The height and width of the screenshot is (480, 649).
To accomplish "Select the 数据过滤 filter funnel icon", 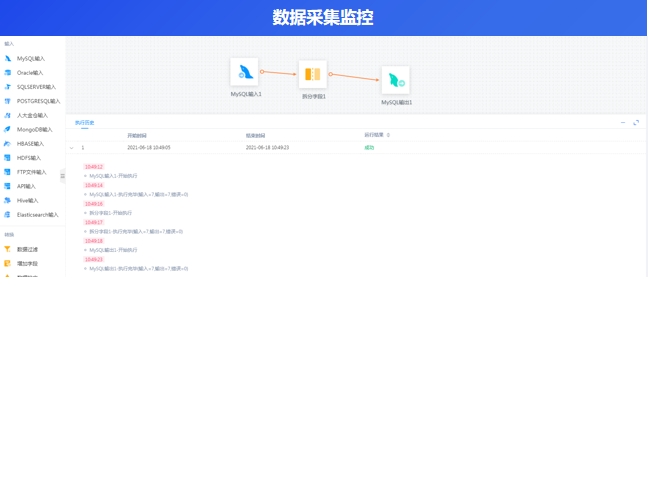I will pos(7,249).
